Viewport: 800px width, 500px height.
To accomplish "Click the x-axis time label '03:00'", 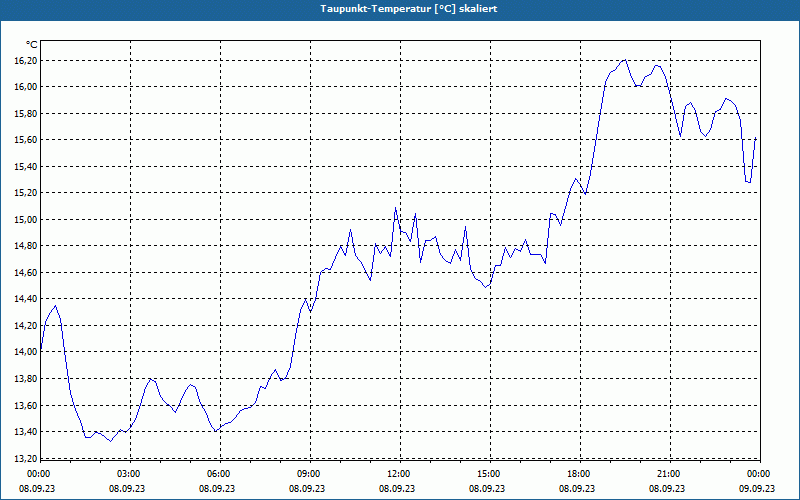I will 129,474.
